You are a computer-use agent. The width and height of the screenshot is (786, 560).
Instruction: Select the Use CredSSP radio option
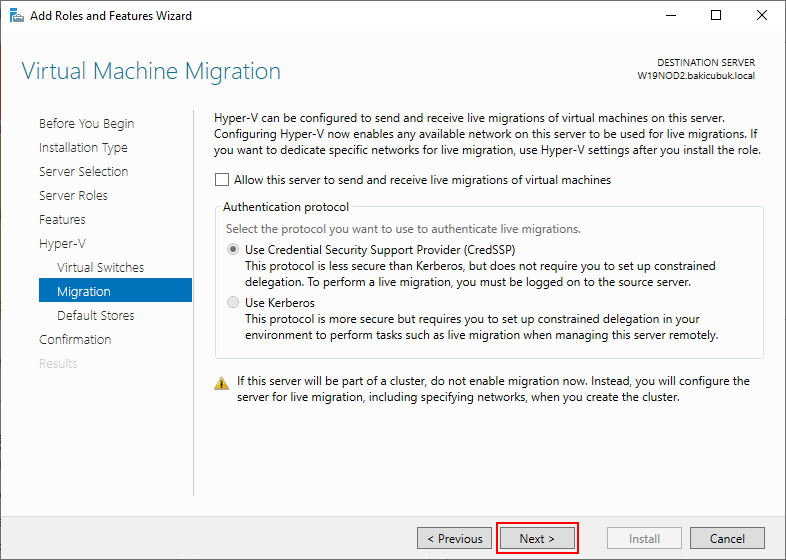[x=233, y=249]
